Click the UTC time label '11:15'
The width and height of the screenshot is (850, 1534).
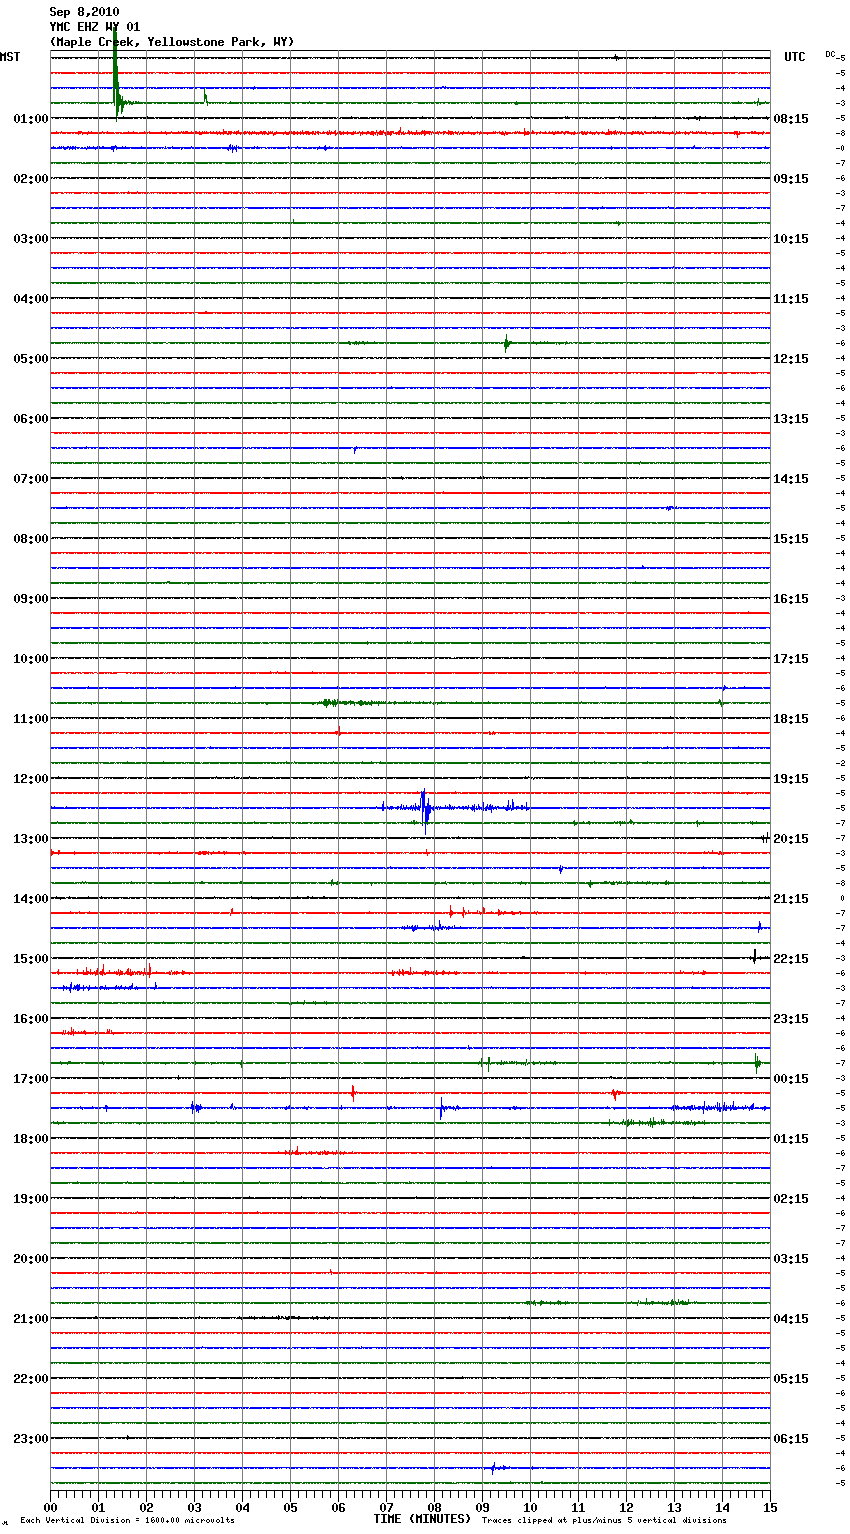[791, 299]
